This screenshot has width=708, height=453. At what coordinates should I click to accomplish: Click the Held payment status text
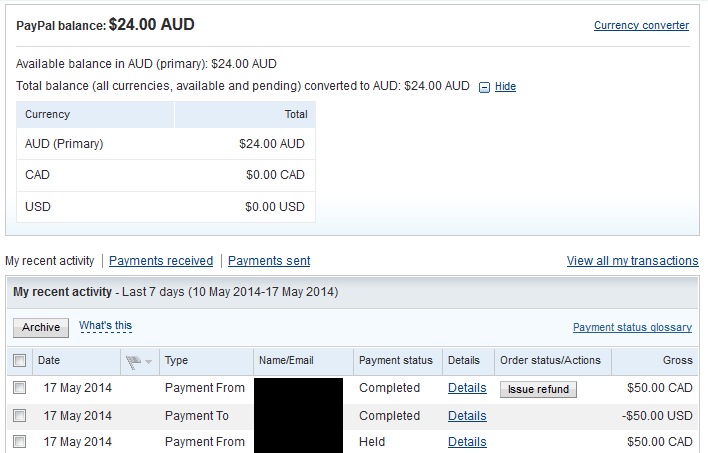(x=372, y=442)
